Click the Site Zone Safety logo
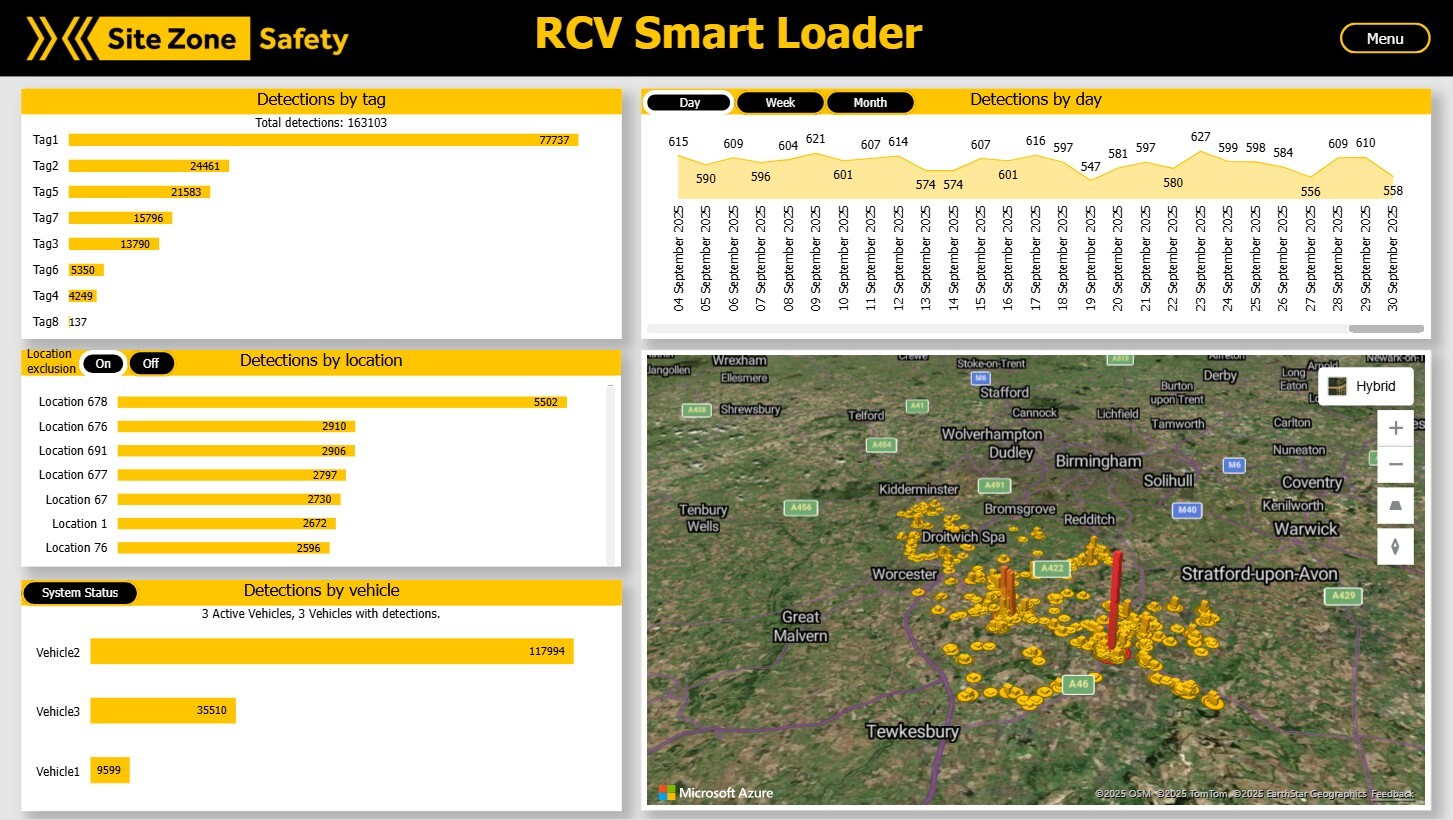The width and height of the screenshot is (1453, 820). pos(187,39)
